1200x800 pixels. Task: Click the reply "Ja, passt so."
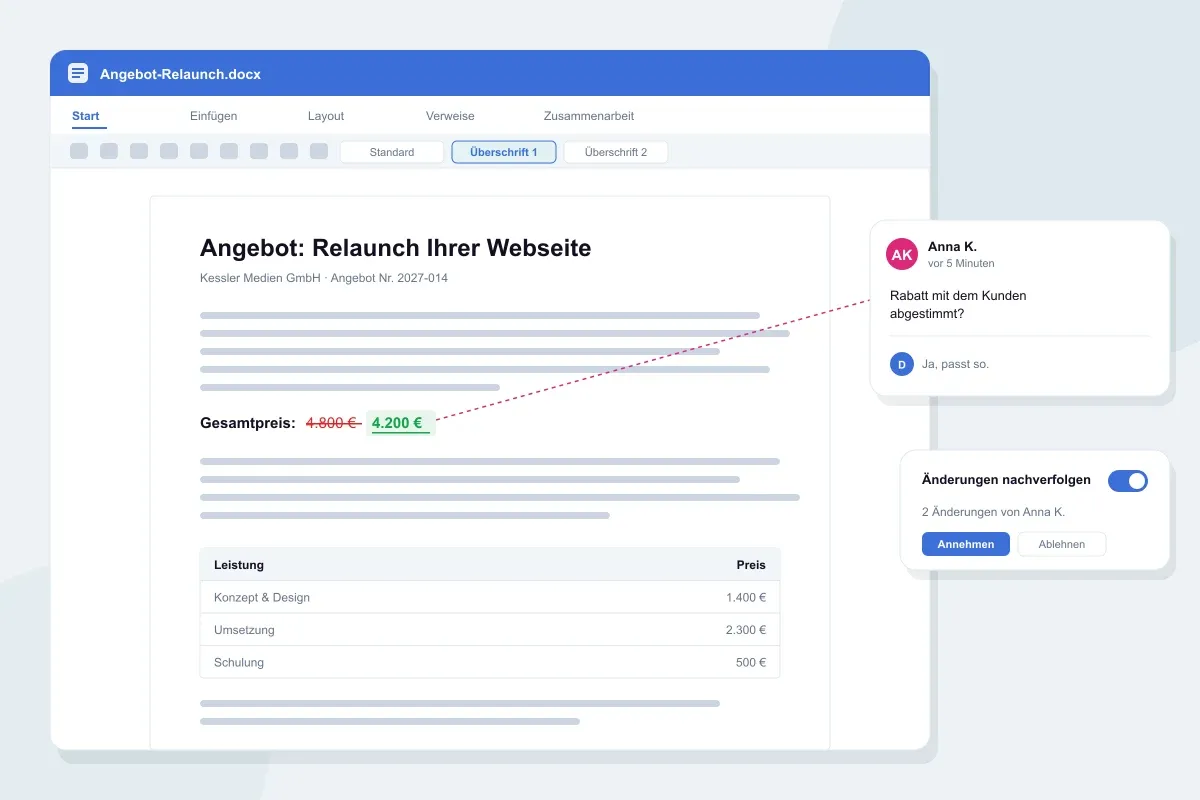tap(955, 364)
